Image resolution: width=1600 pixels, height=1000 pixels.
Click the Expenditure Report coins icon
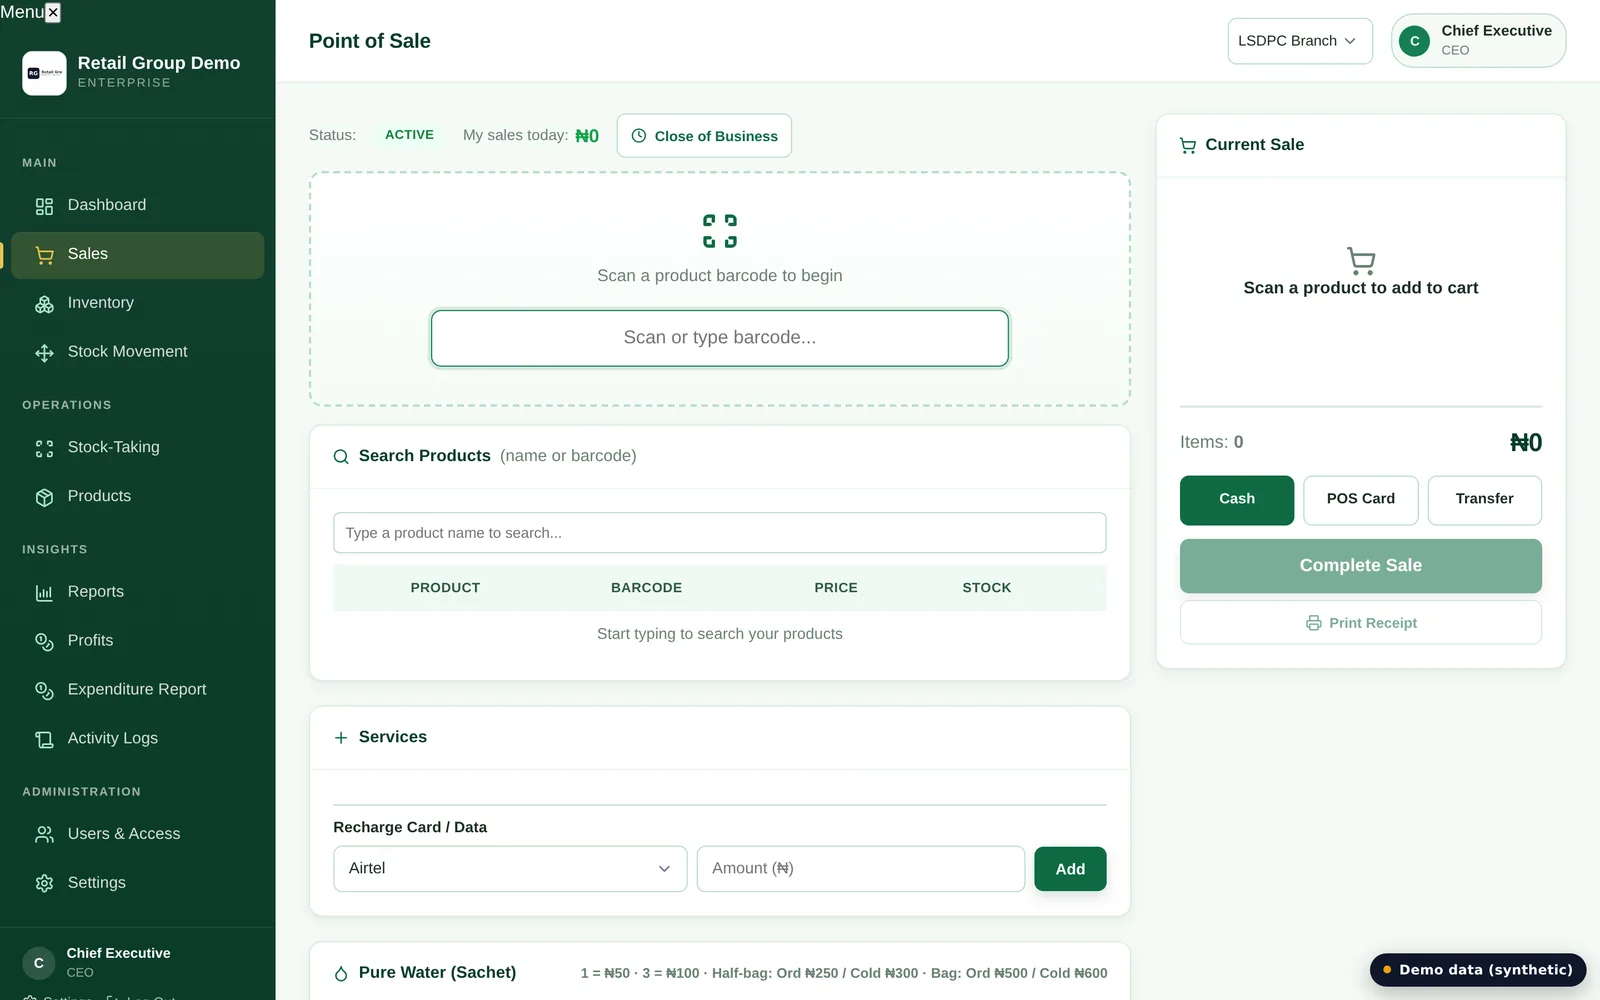44,690
